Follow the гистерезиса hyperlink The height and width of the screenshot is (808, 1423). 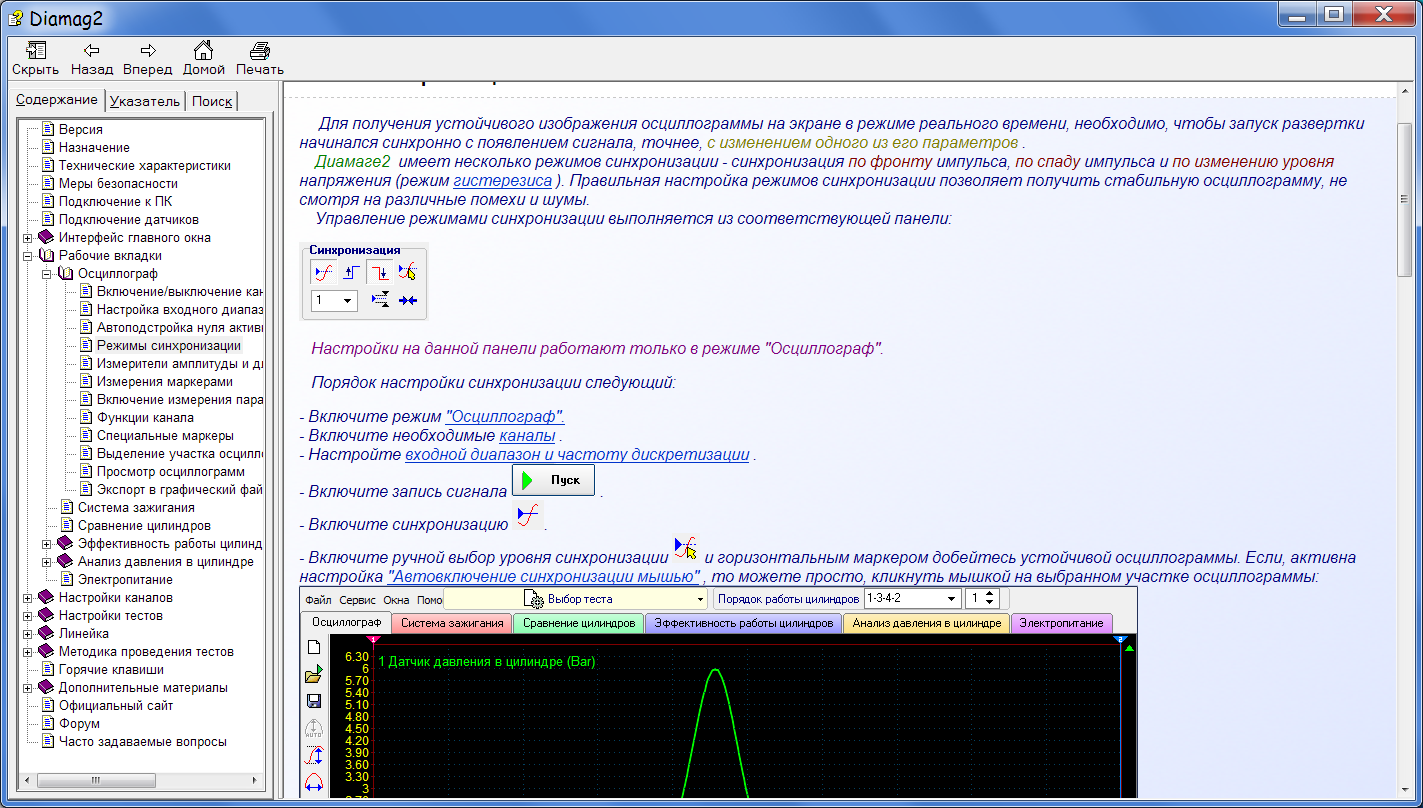pos(502,181)
